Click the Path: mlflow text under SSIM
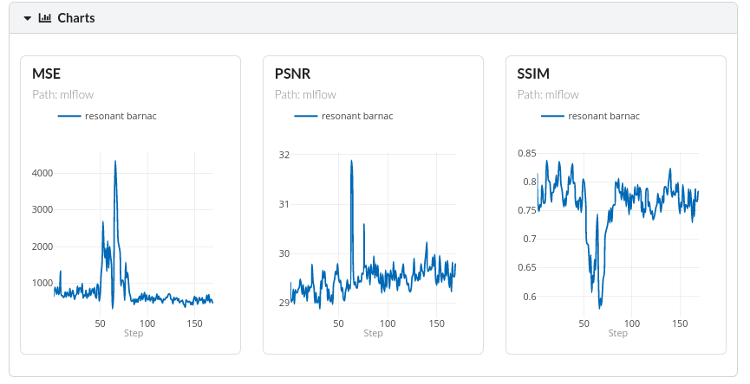 click(x=548, y=95)
